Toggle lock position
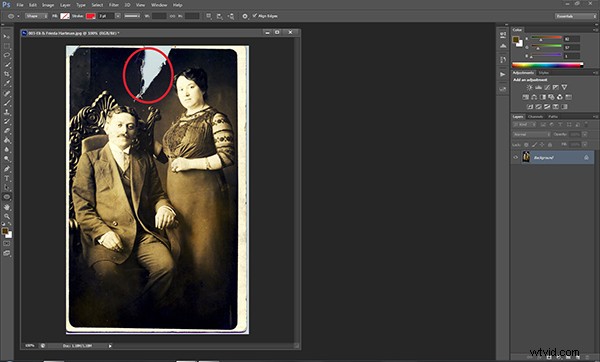The width and height of the screenshot is (600, 362). click(x=542, y=145)
